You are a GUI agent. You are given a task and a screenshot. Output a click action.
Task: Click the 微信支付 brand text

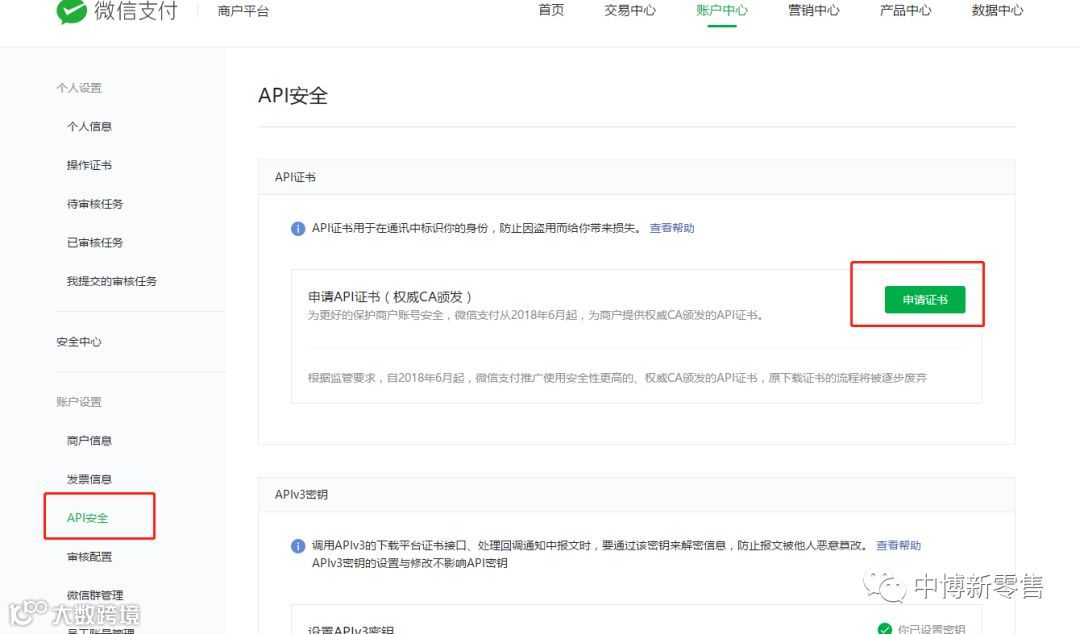(x=136, y=10)
